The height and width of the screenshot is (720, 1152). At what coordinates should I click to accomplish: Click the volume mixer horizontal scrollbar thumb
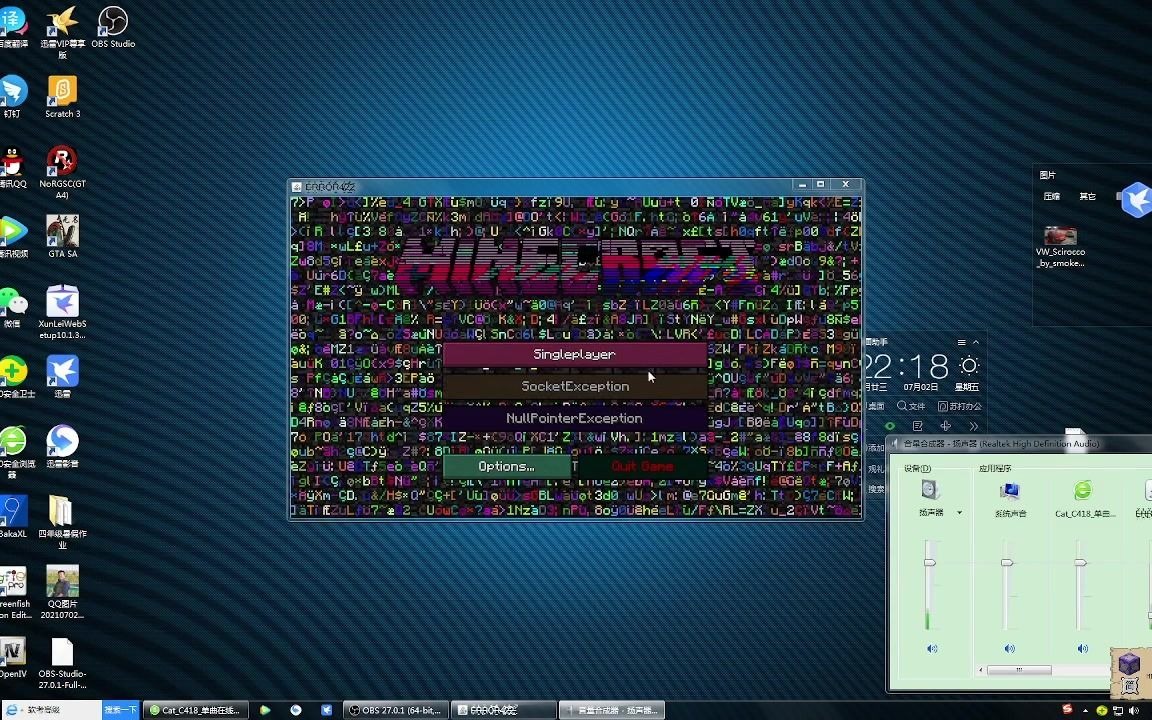point(1018,670)
